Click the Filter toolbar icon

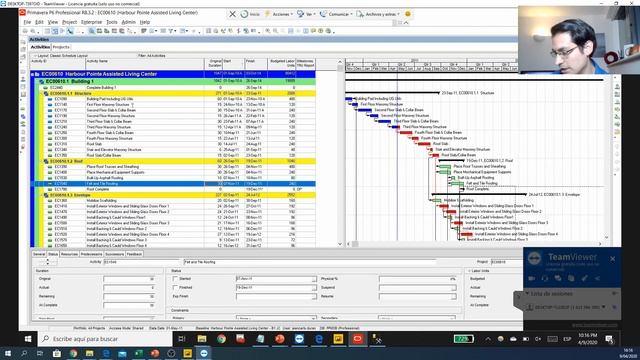click(171, 31)
